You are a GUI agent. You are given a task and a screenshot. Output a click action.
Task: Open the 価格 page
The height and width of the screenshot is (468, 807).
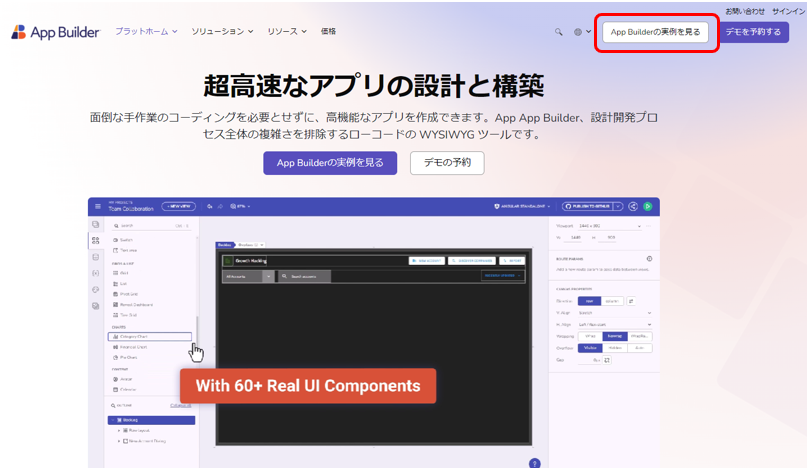point(328,31)
